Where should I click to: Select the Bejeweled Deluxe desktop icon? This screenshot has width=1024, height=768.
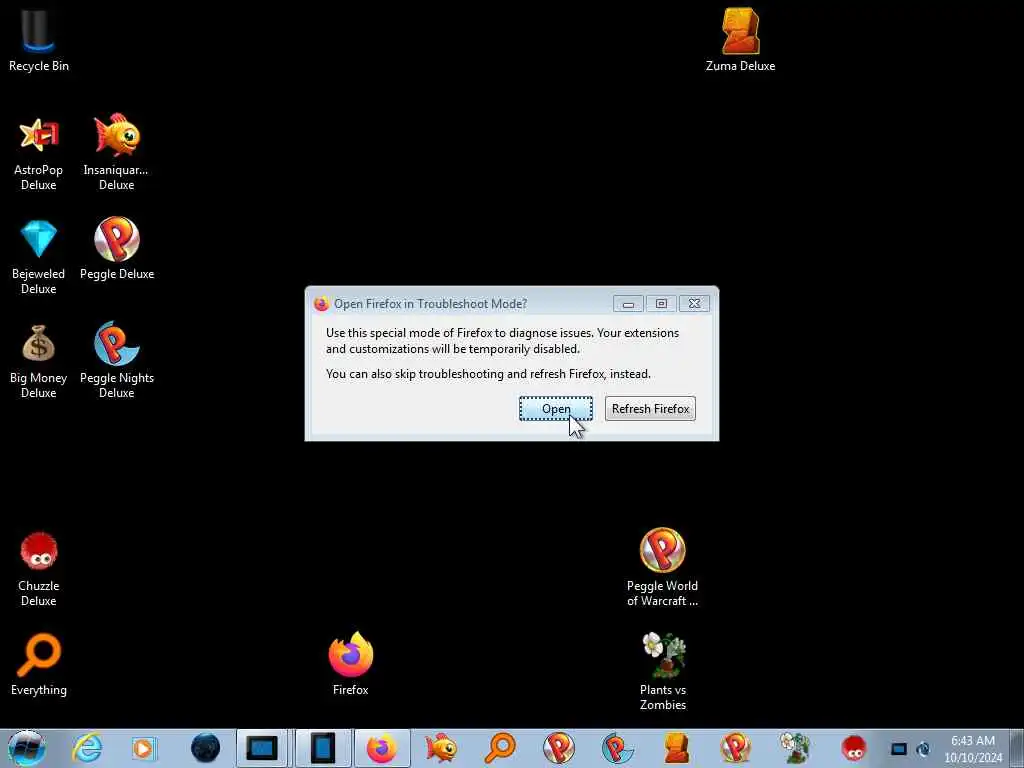pos(39,257)
